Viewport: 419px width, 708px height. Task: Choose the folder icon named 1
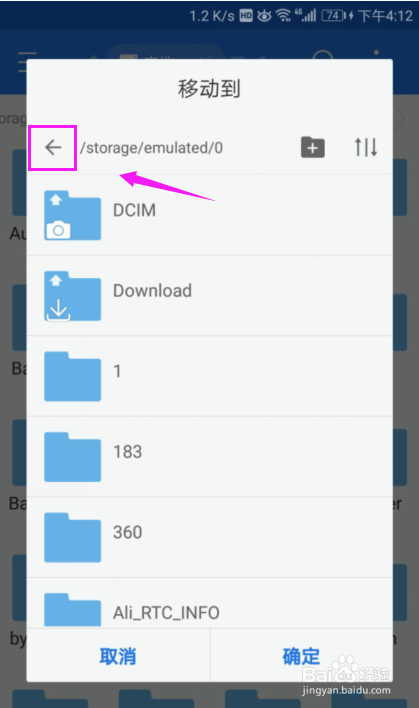[x=72, y=376]
